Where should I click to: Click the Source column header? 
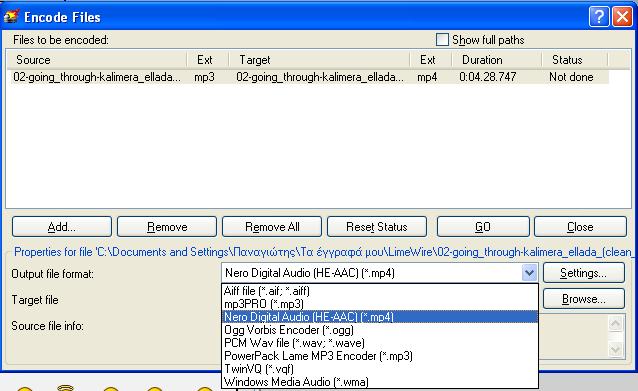click(97, 60)
